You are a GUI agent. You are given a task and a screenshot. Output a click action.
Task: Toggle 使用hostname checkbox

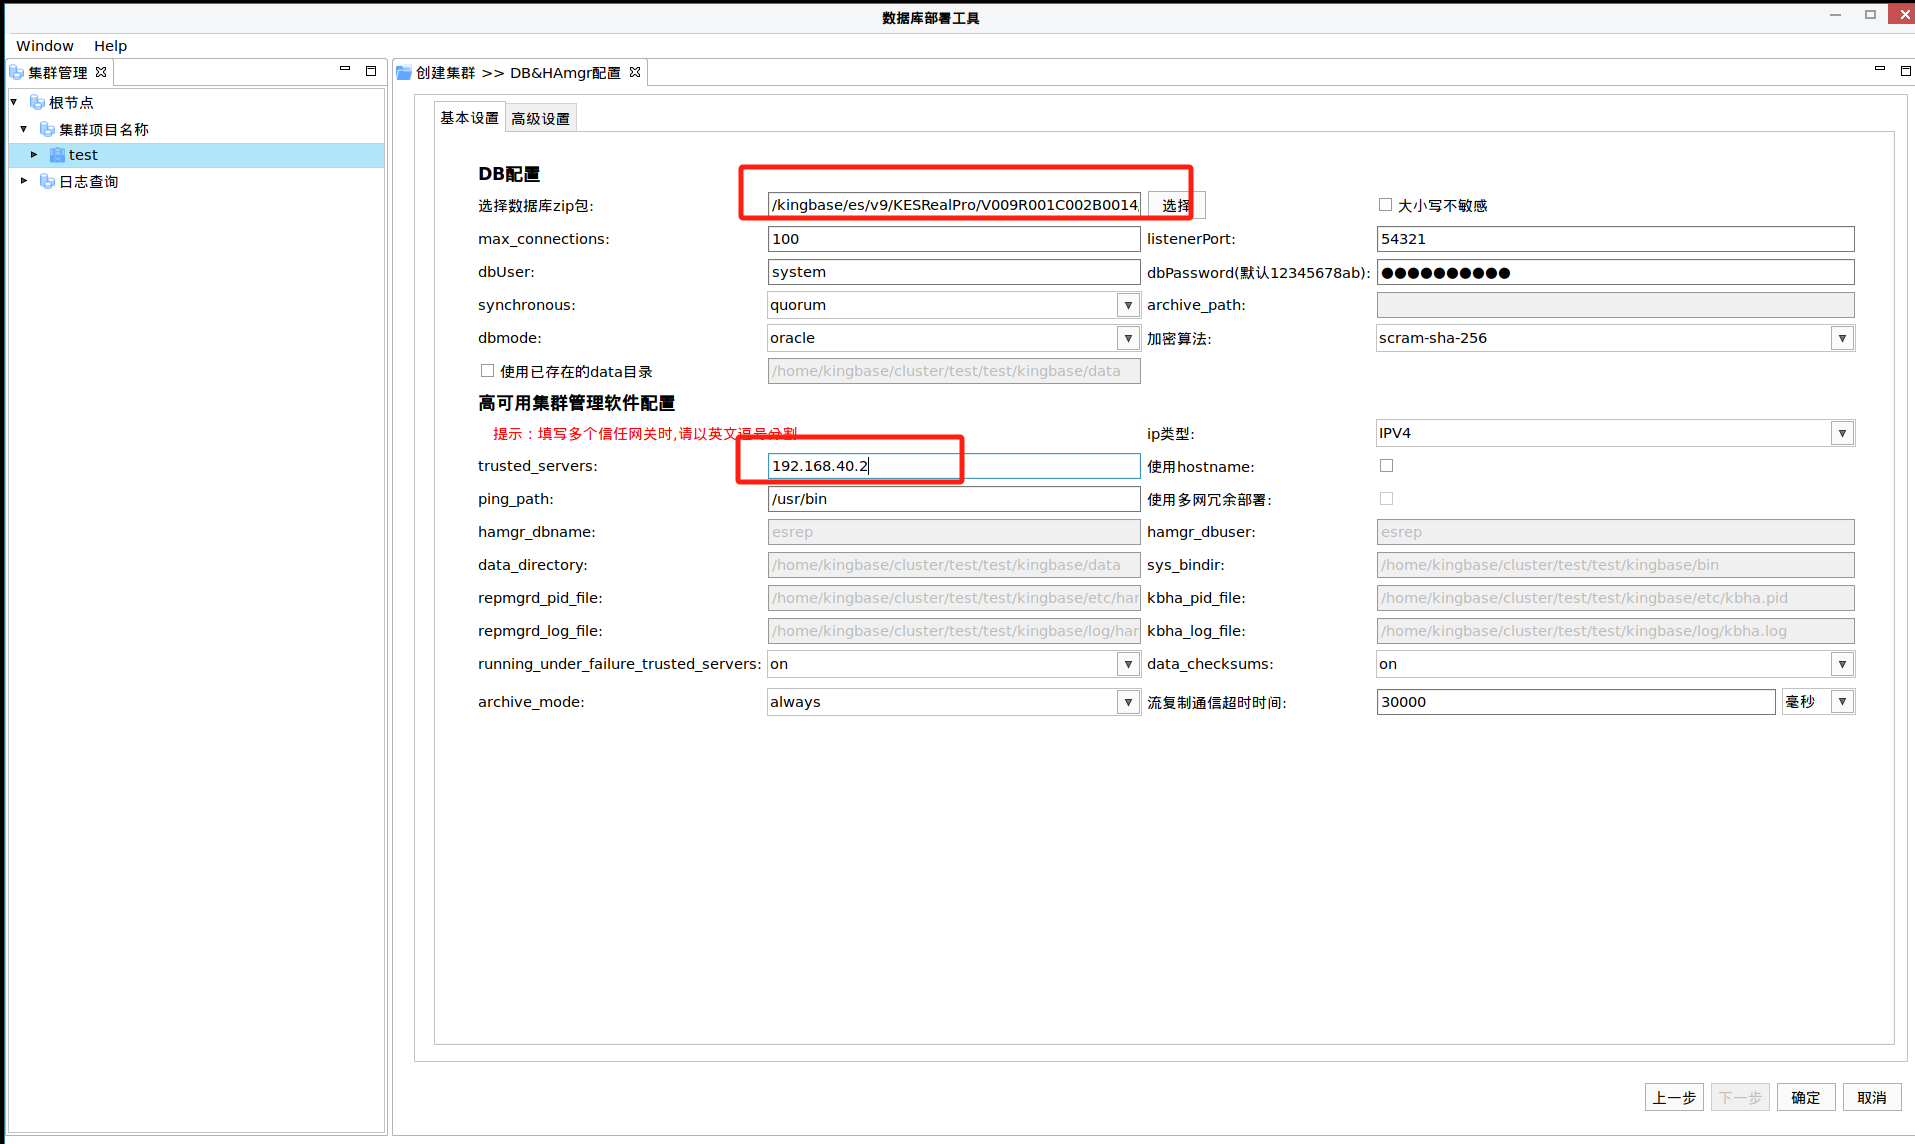[x=1386, y=466]
